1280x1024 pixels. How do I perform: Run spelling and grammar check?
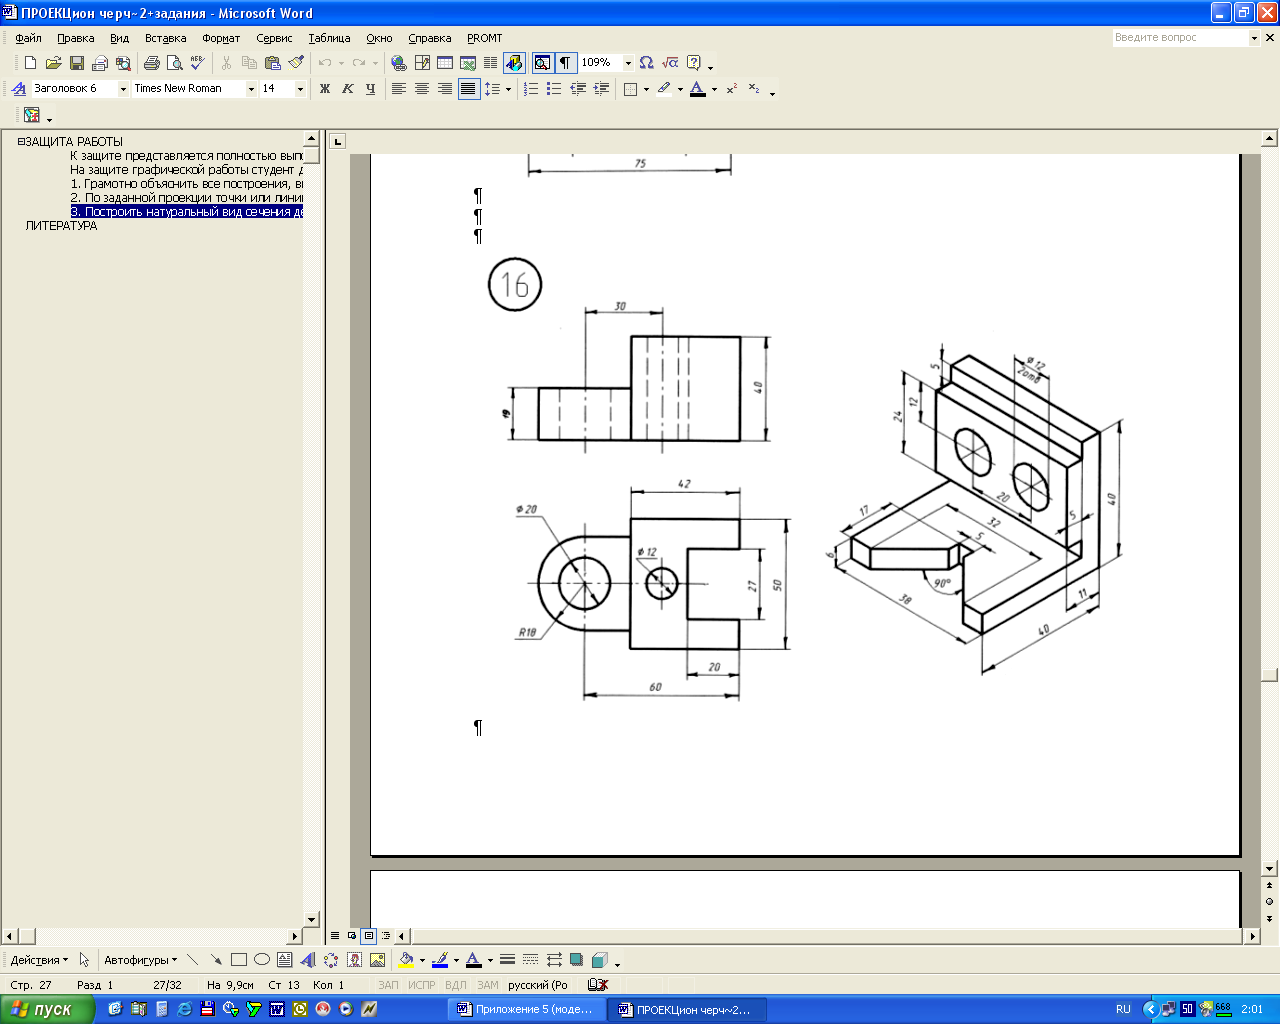[x=197, y=63]
